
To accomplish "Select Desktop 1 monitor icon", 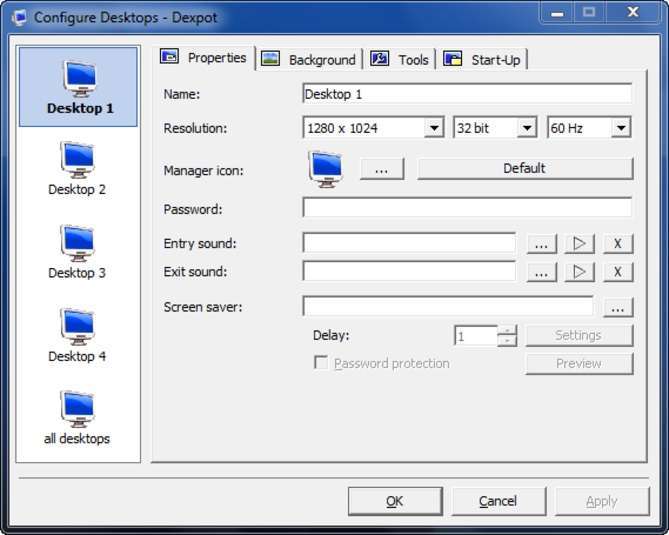I will [79, 79].
